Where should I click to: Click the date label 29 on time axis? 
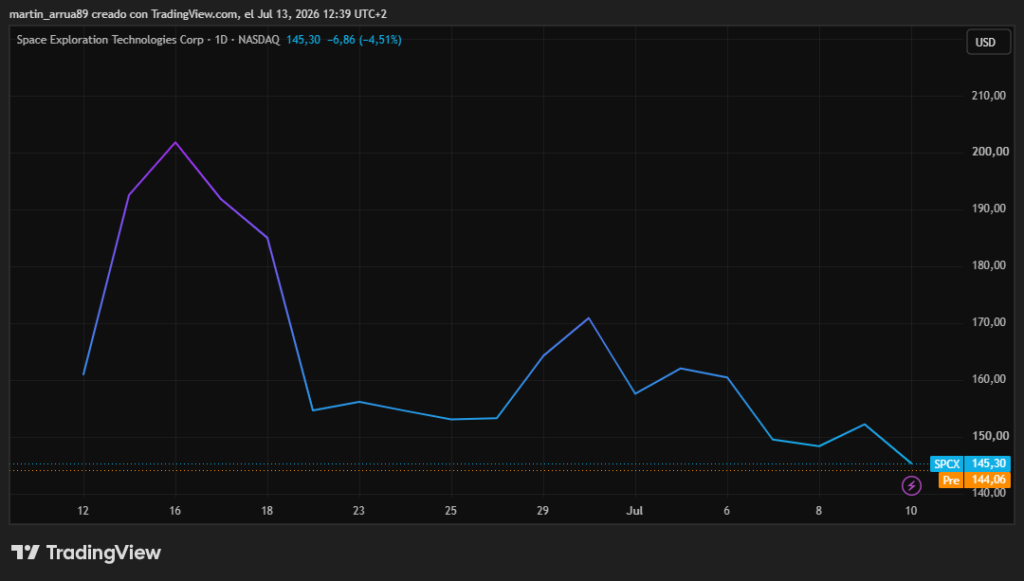(543, 510)
